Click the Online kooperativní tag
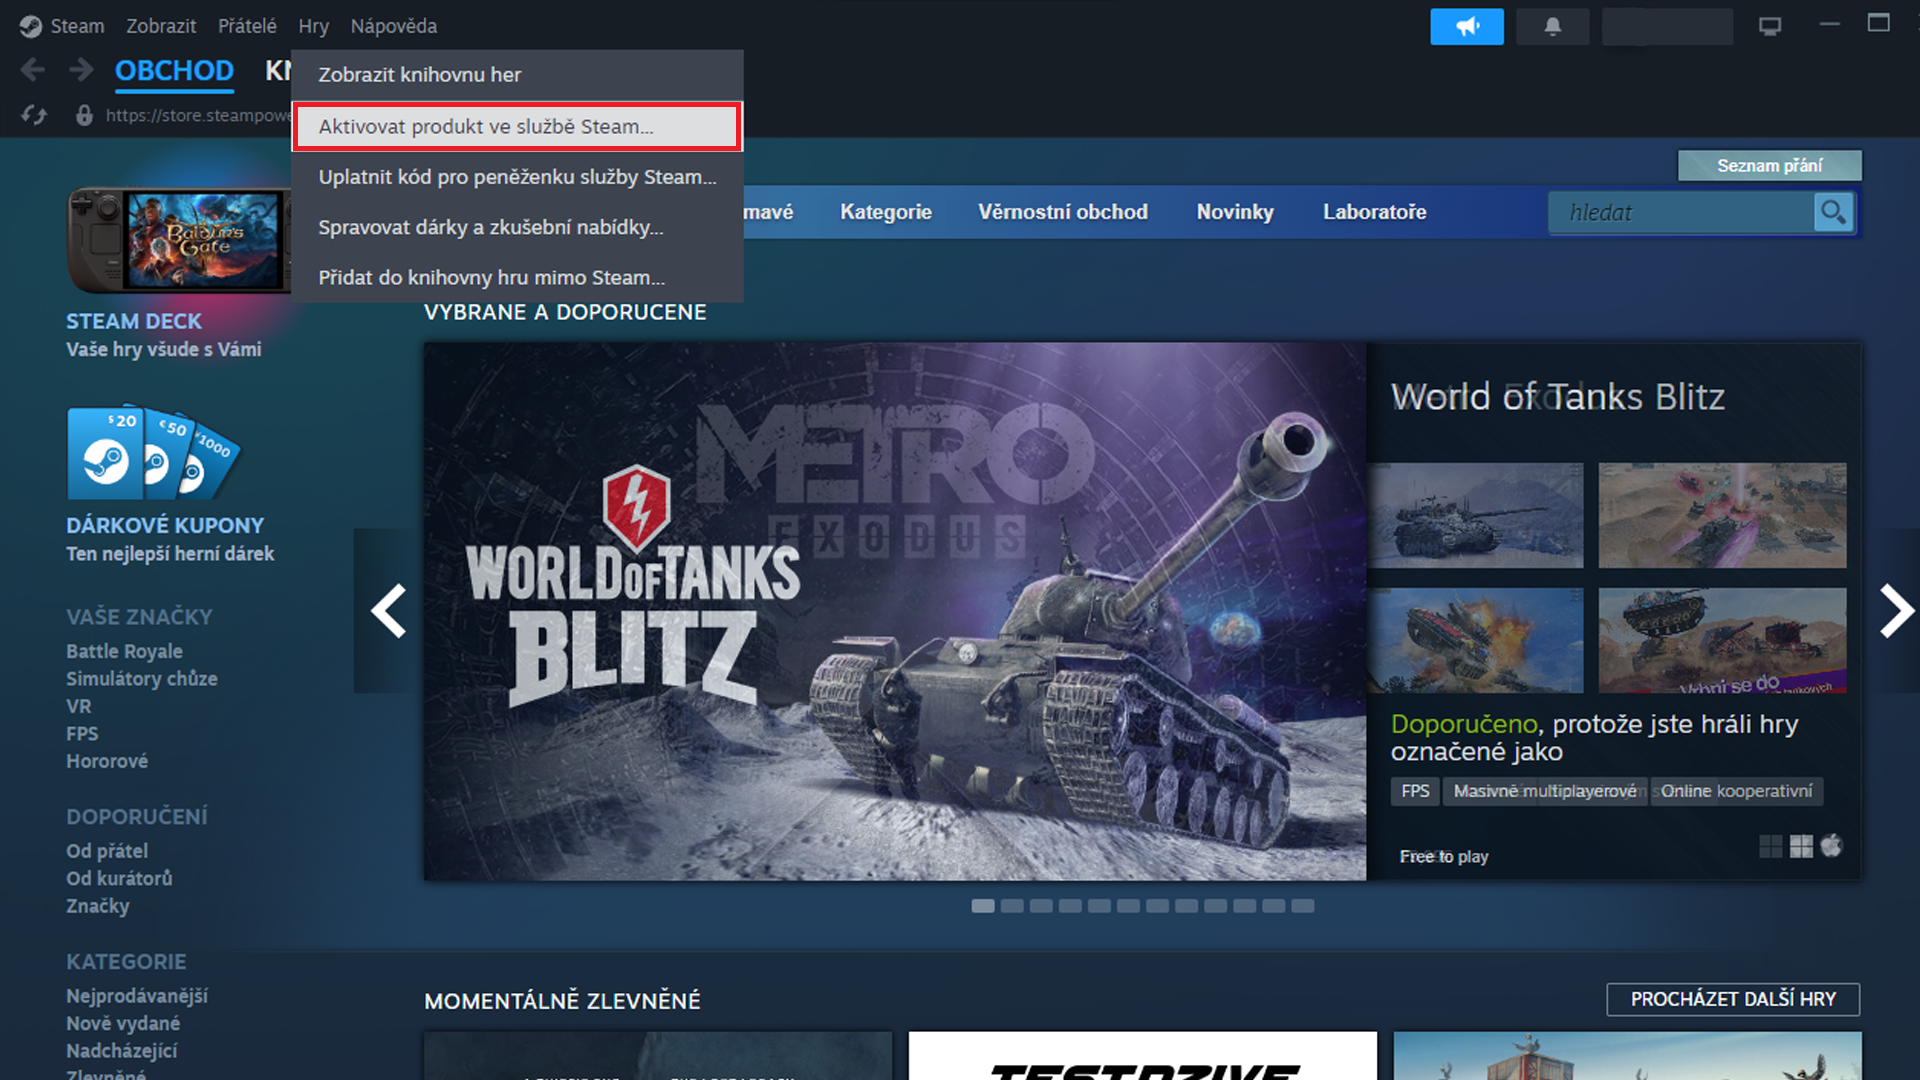This screenshot has height=1080, width=1920. (1737, 791)
